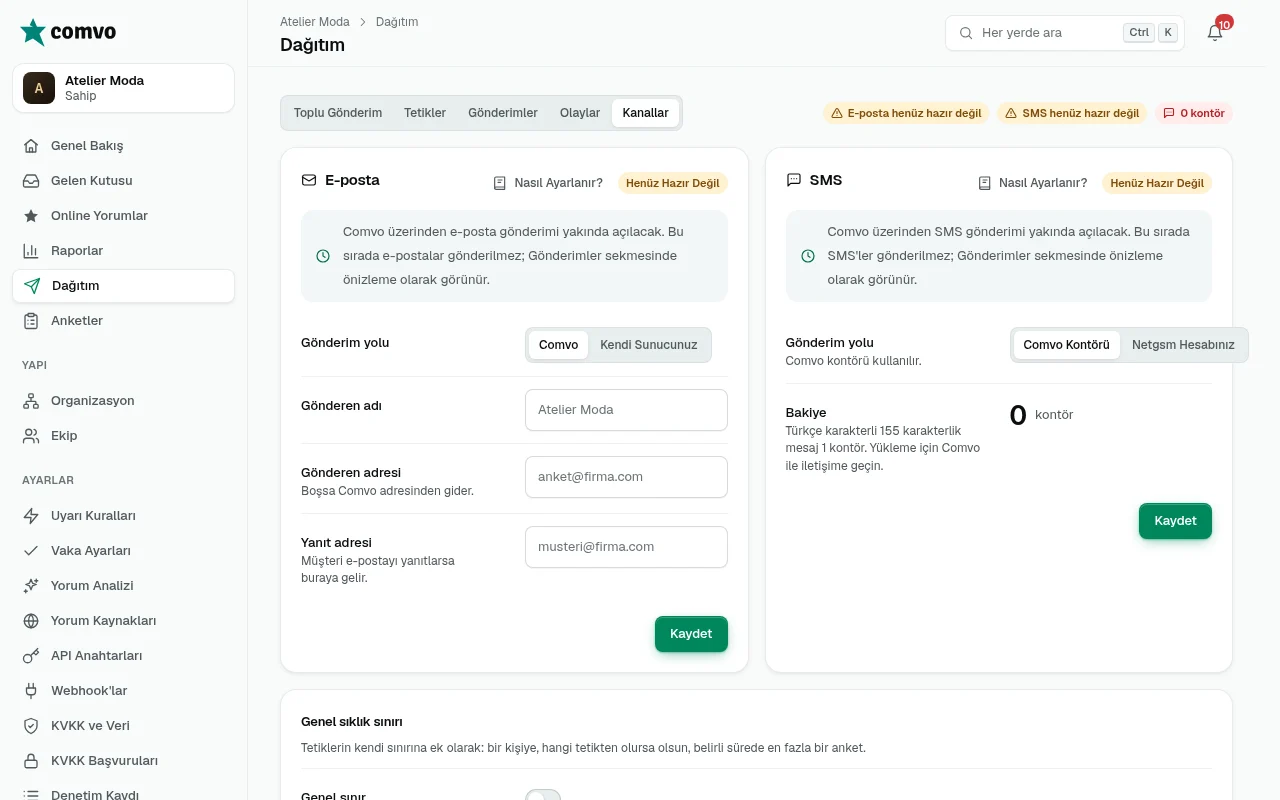The width and height of the screenshot is (1280, 800).
Task: Click the Yorum Analizi sparkle icon
Action: (x=31, y=586)
